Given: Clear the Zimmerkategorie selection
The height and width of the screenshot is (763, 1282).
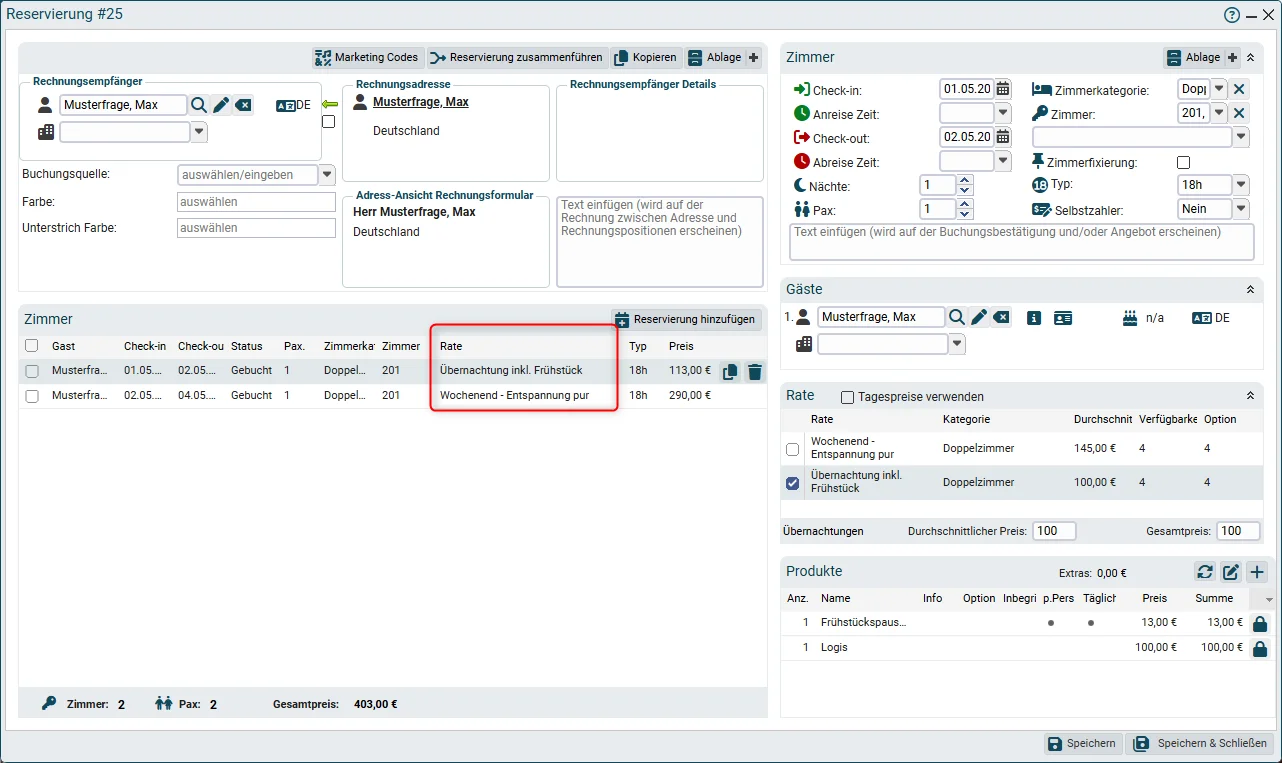Looking at the screenshot, I should pos(1239,89).
